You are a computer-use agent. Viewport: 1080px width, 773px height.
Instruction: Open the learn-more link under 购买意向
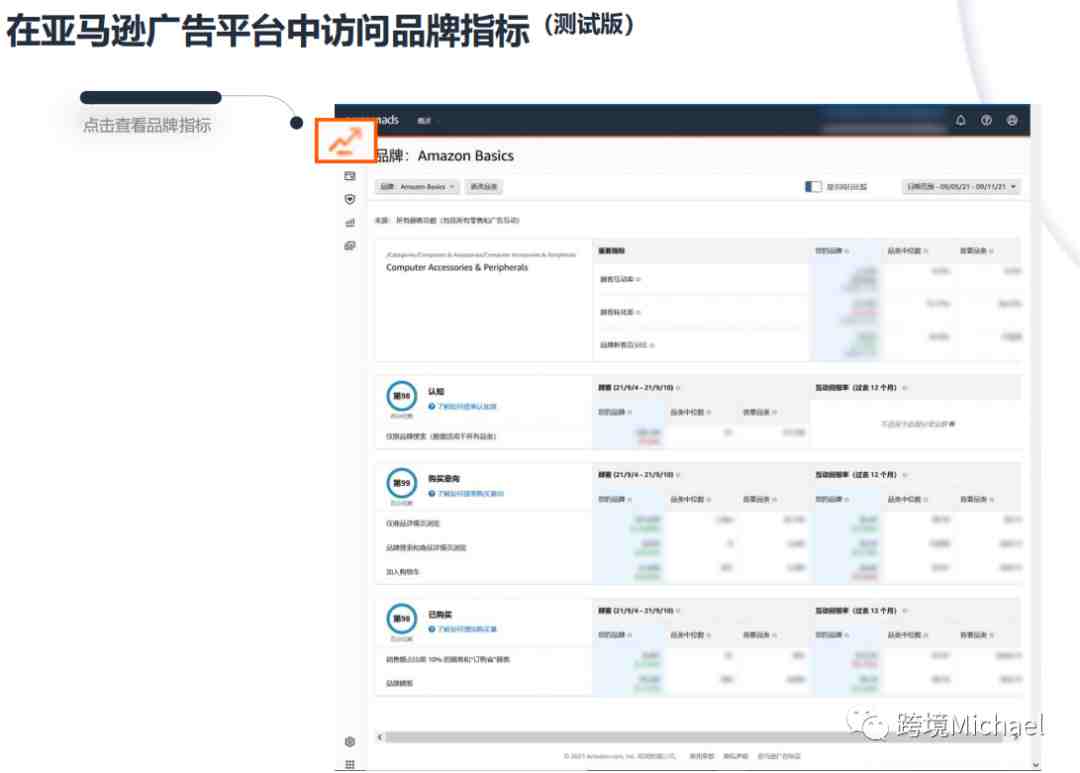[x=470, y=494]
